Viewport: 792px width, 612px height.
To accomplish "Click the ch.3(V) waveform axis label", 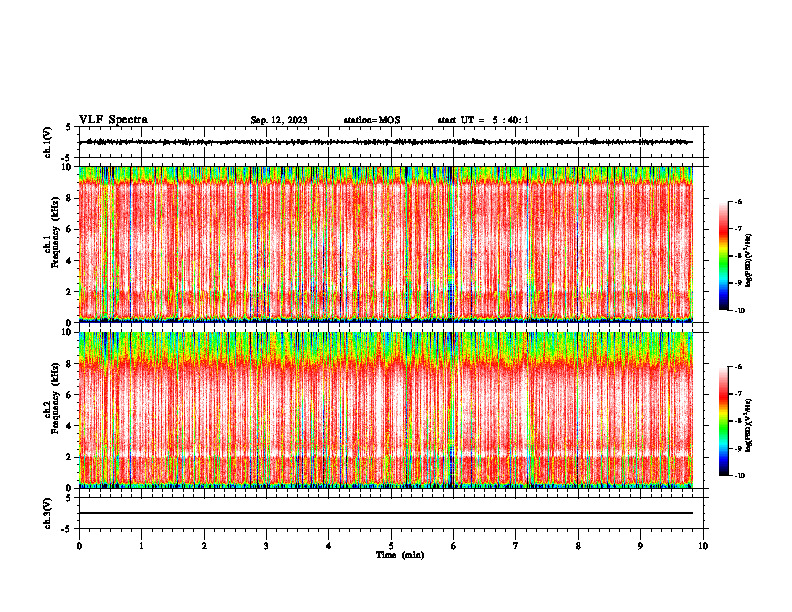I will [48, 513].
